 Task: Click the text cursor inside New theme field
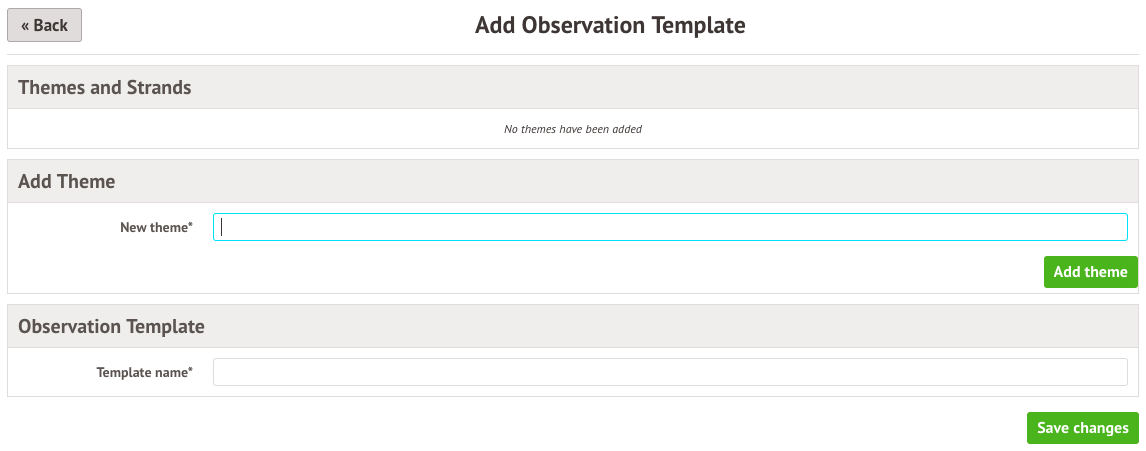point(222,227)
